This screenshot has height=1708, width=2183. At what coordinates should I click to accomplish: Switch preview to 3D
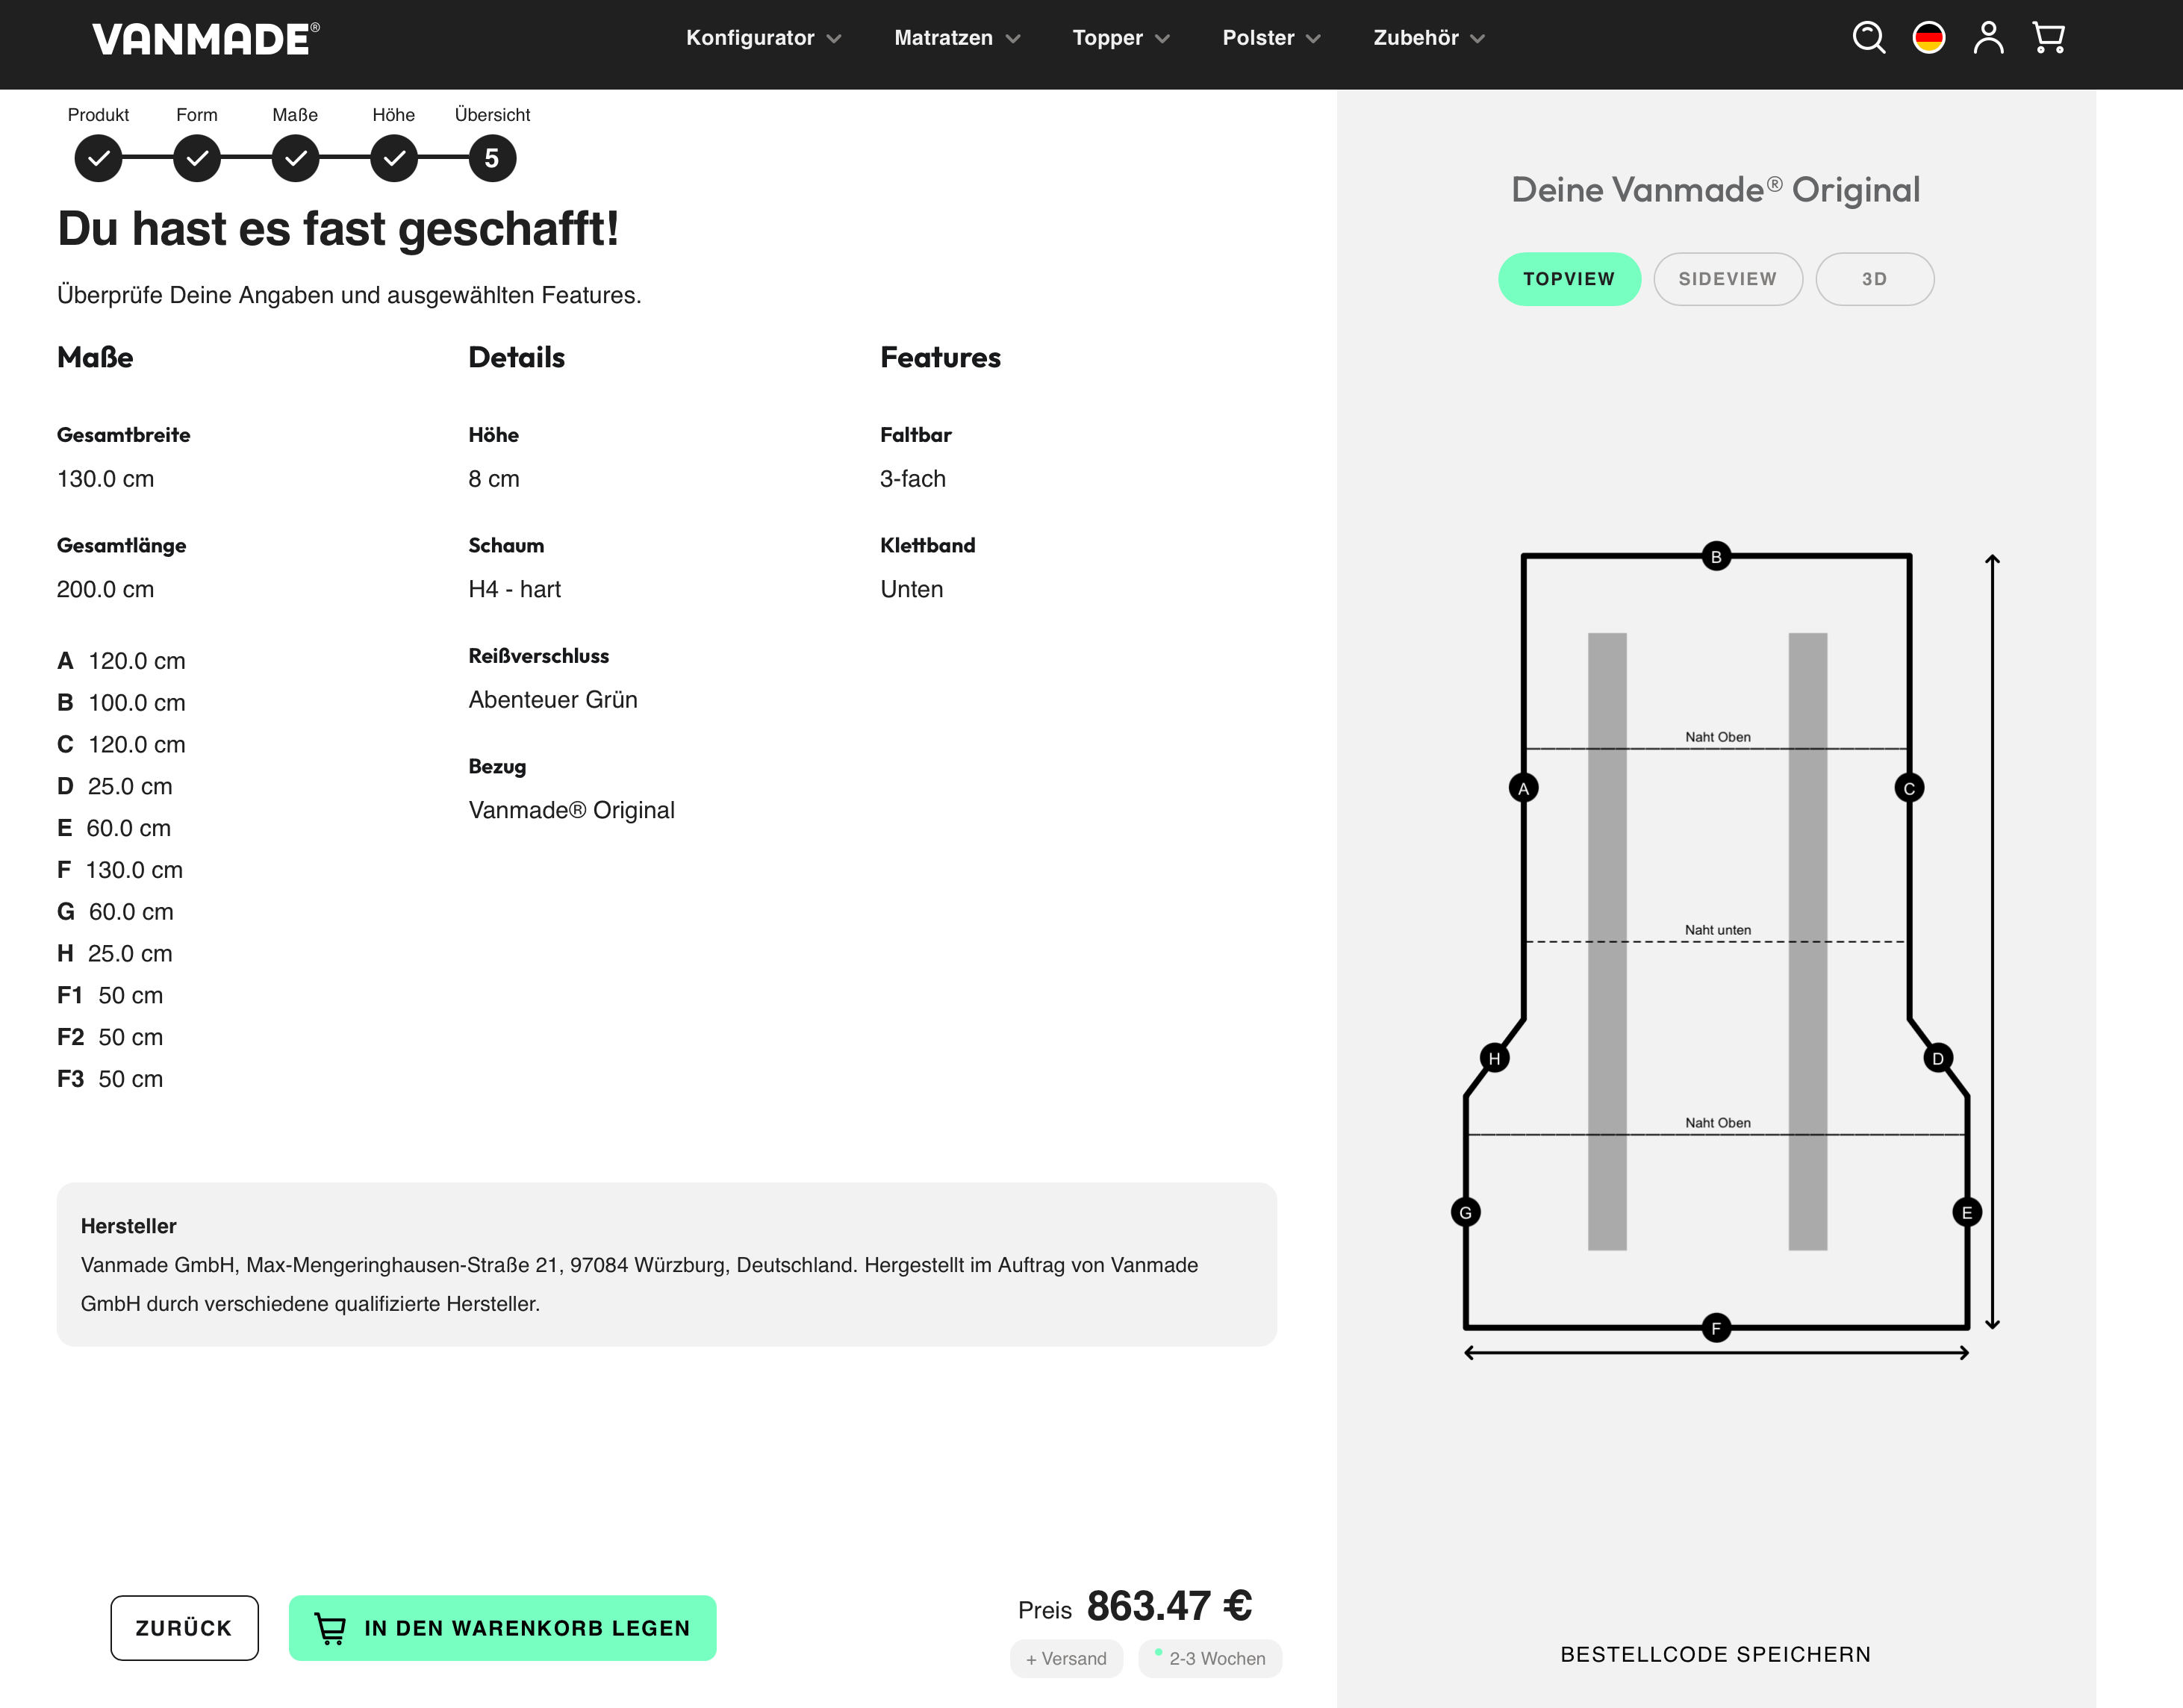point(1874,279)
